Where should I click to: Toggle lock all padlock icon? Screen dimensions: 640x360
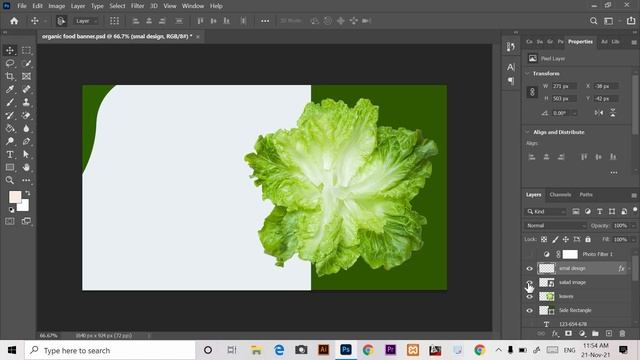[x=588, y=239]
